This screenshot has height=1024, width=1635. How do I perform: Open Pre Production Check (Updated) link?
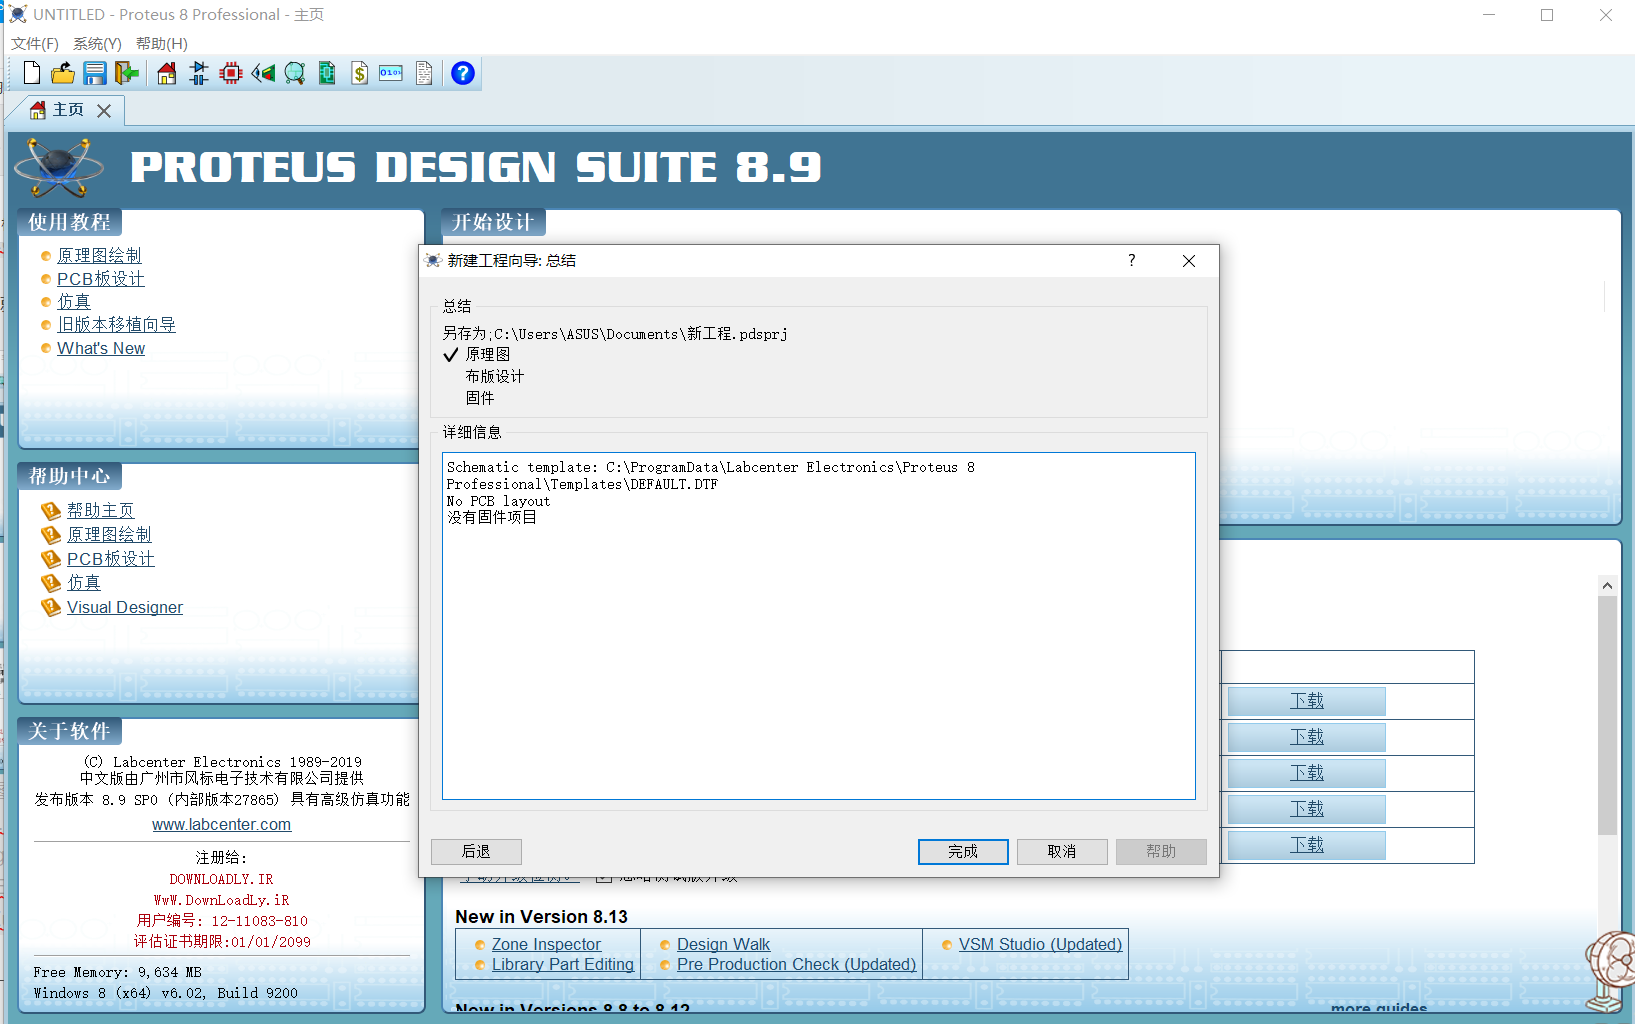[x=796, y=964]
